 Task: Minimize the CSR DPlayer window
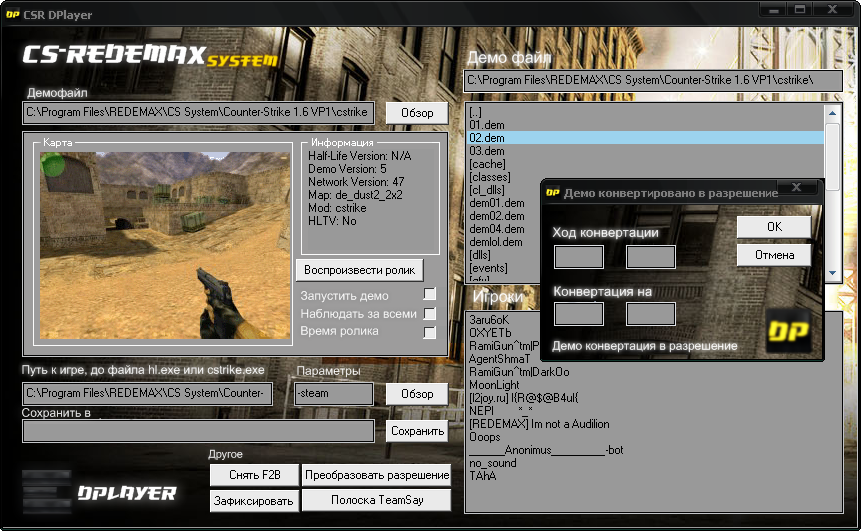pos(774,9)
